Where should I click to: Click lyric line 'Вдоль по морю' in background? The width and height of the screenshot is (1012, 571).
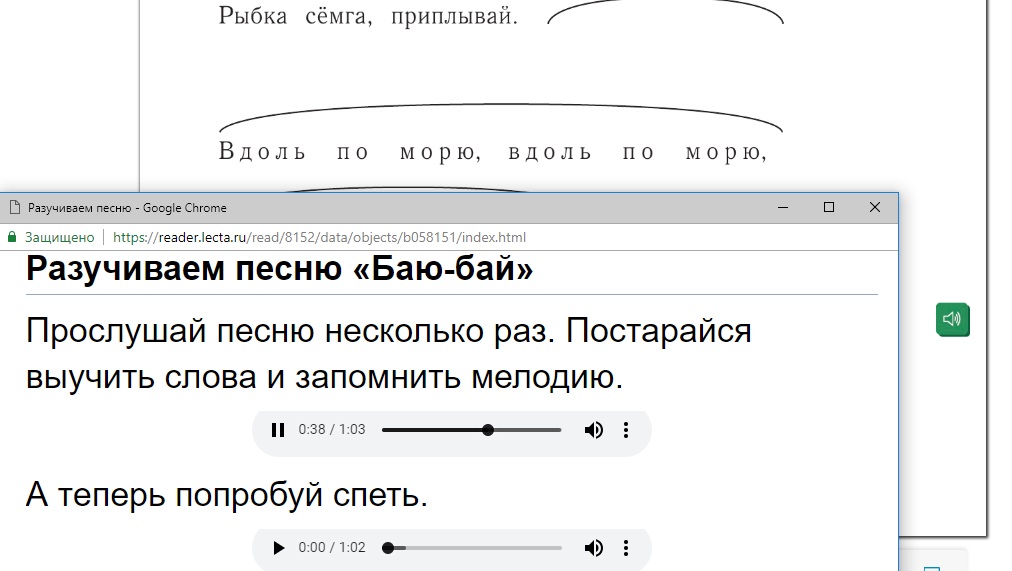[x=493, y=152]
